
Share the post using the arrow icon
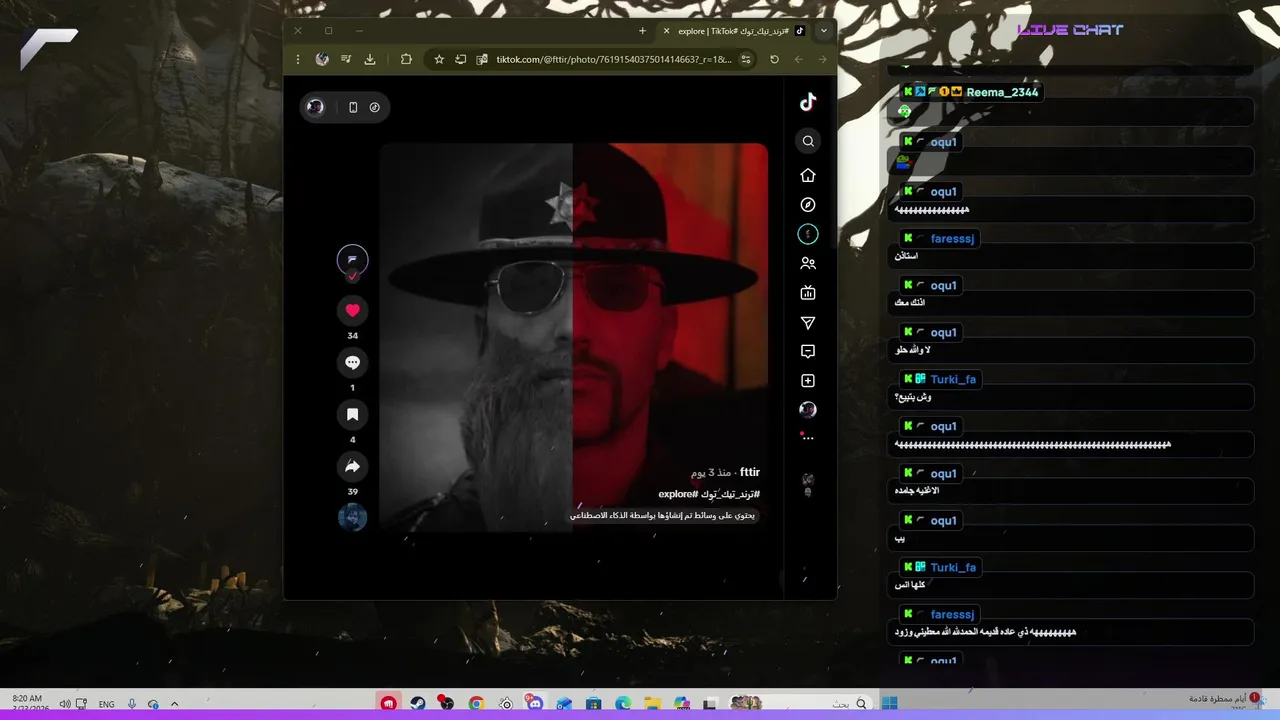click(x=352, y=466)
